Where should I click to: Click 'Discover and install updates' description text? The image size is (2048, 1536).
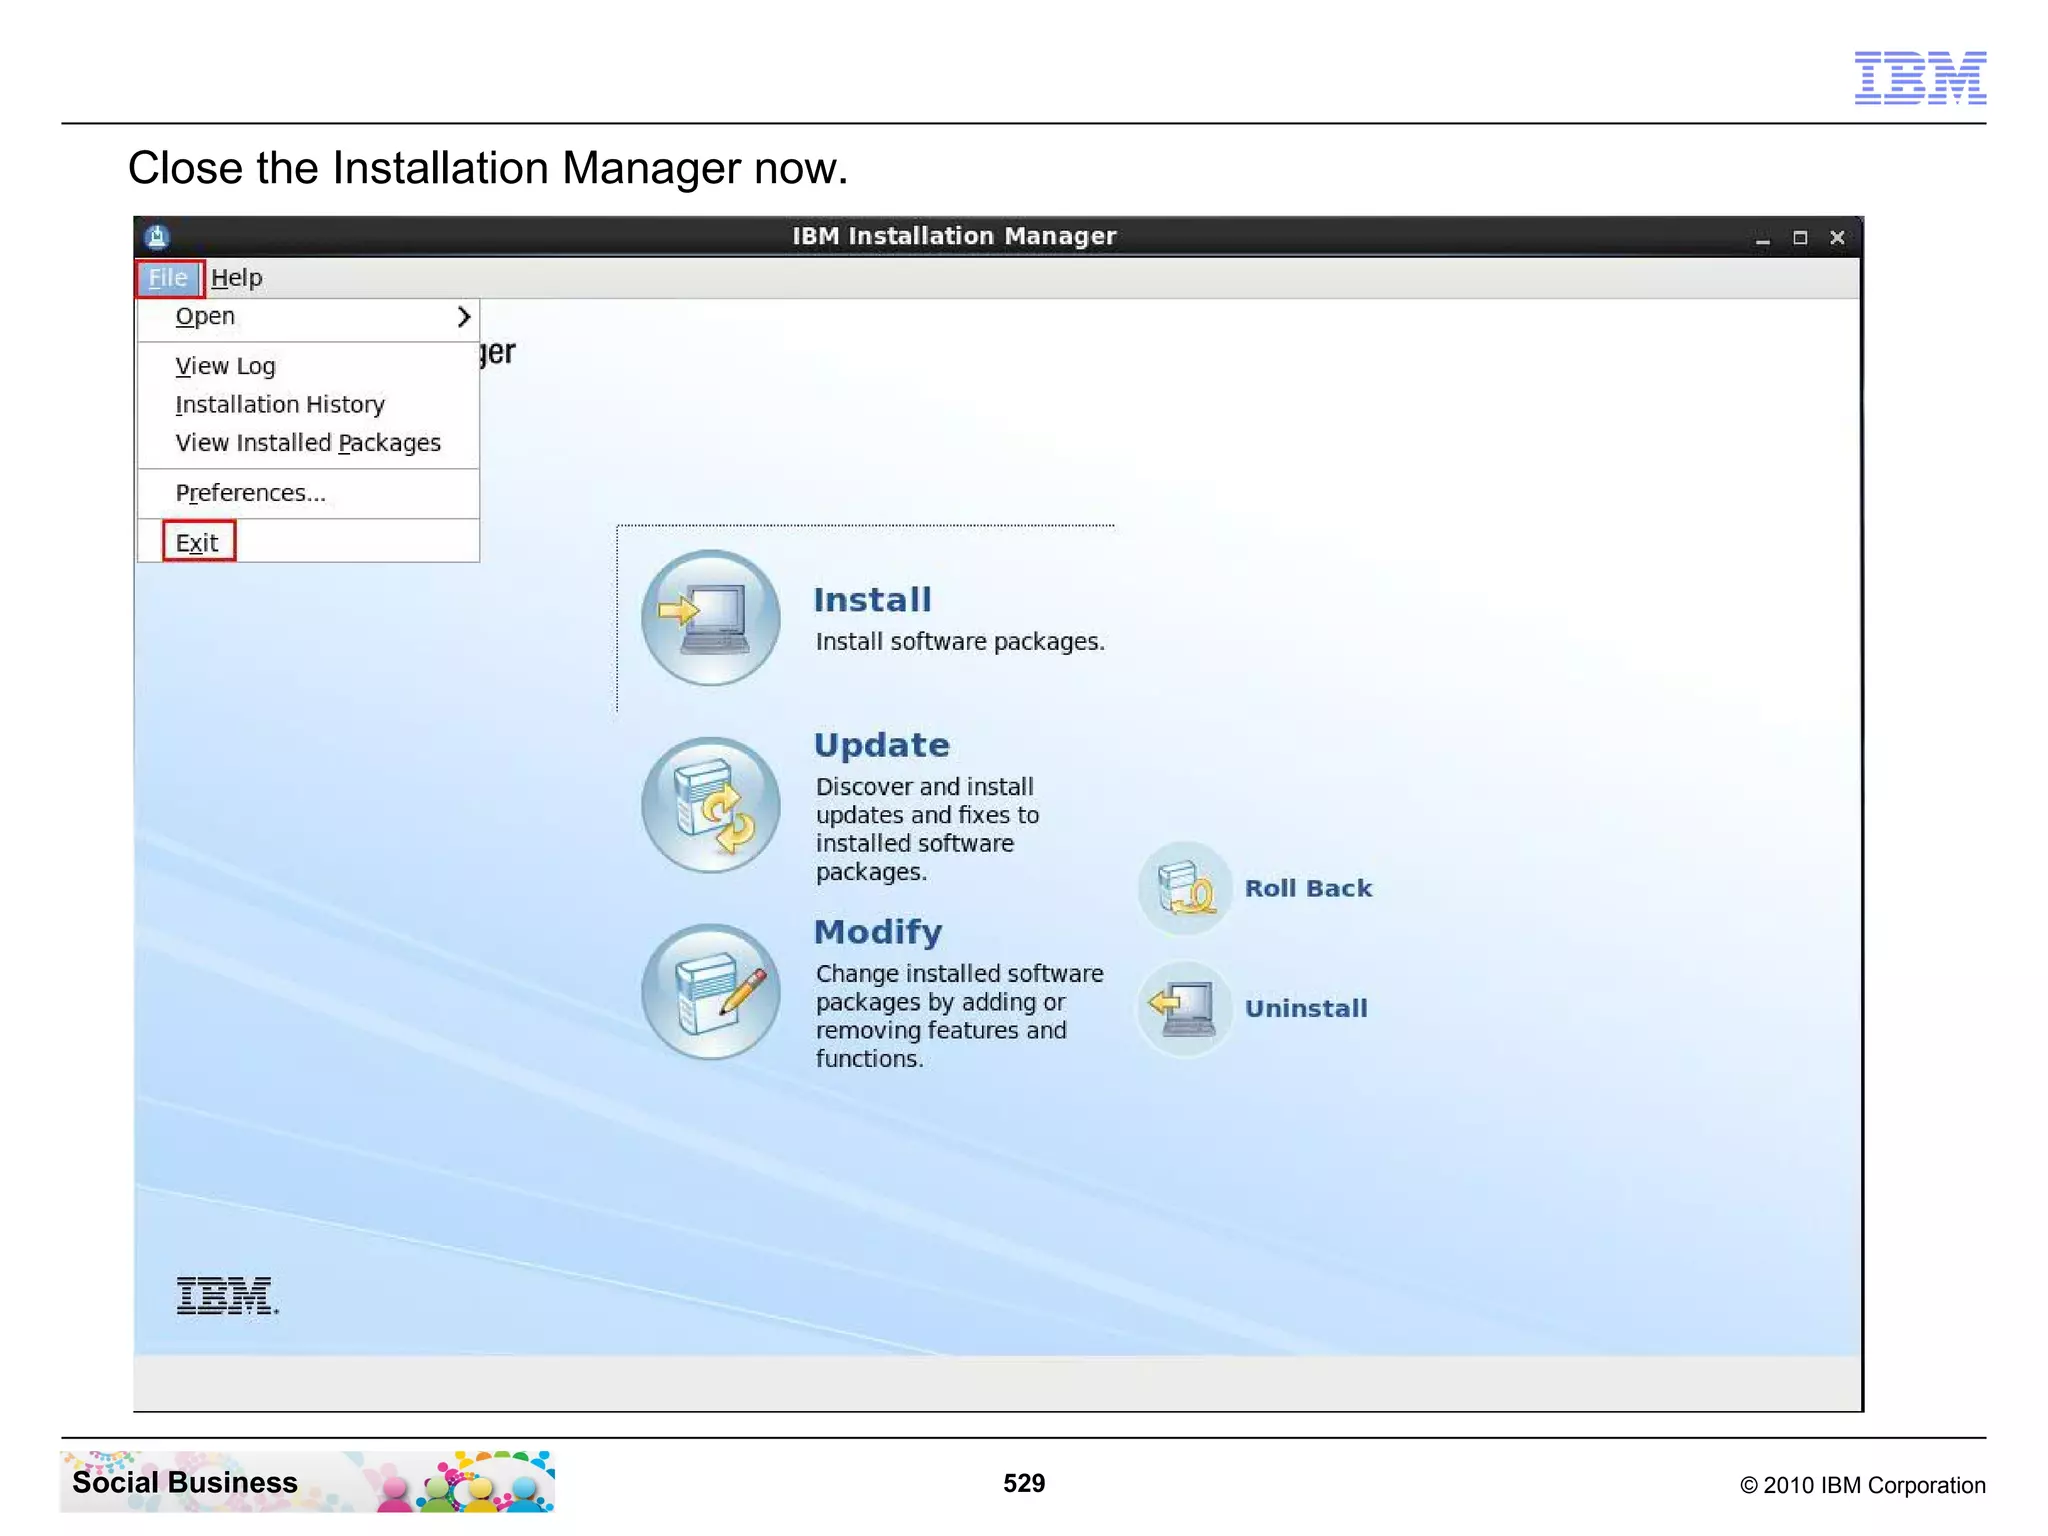pyautogui.click(x=927, y=829)
